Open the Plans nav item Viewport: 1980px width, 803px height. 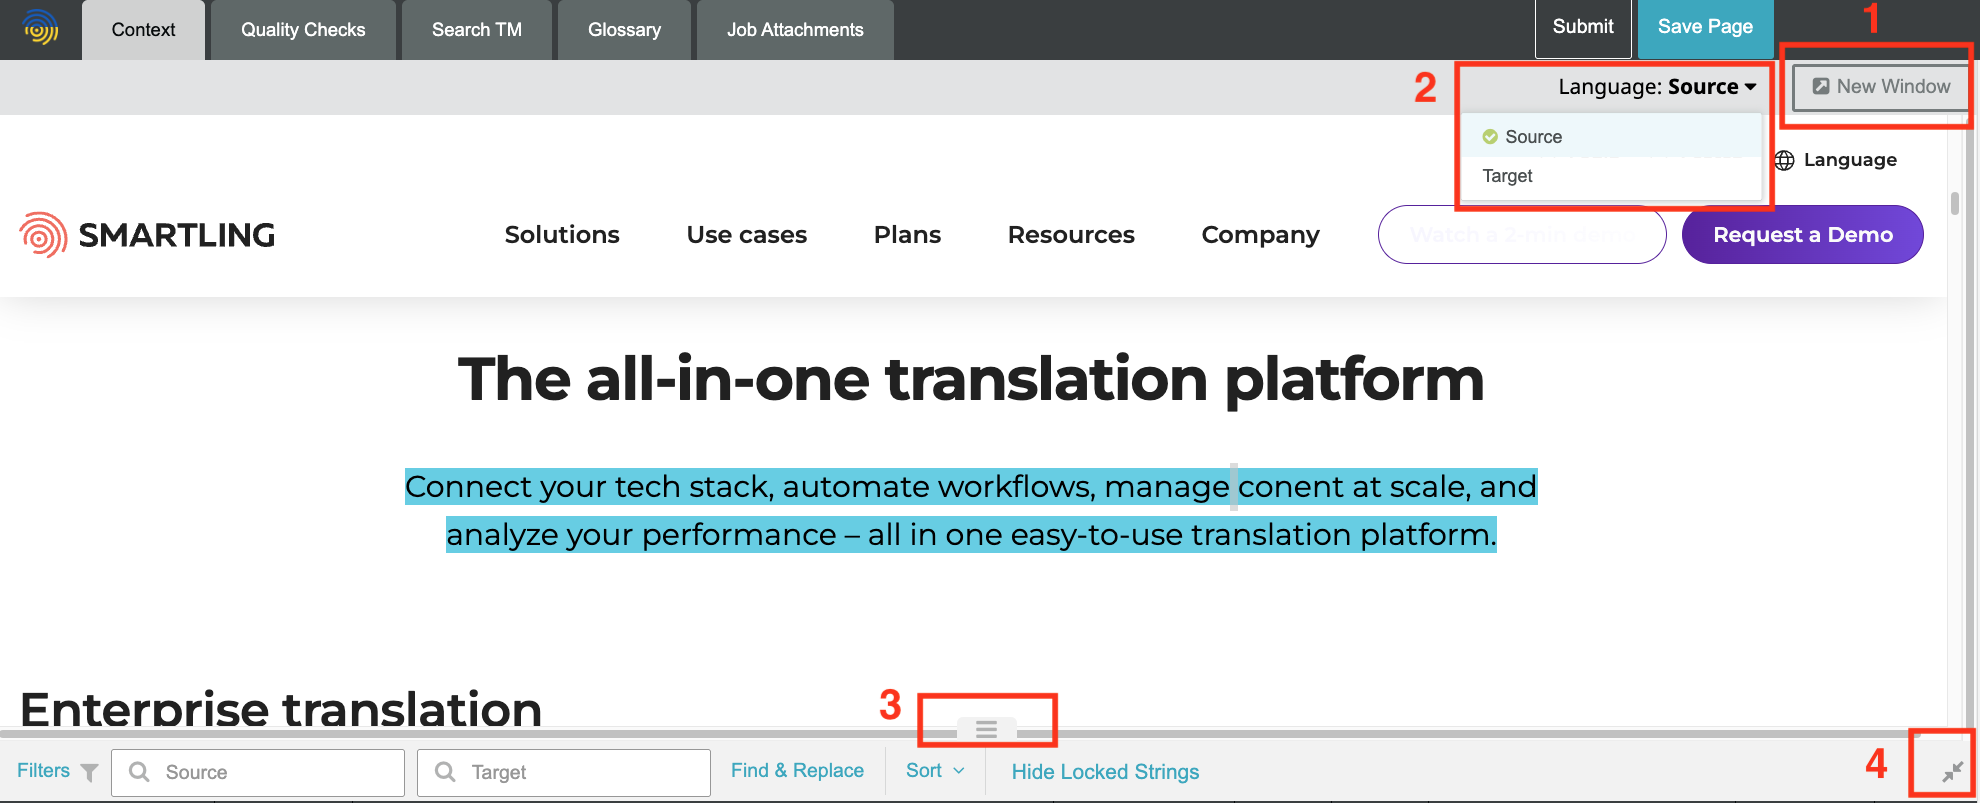[x=907, y=235]
